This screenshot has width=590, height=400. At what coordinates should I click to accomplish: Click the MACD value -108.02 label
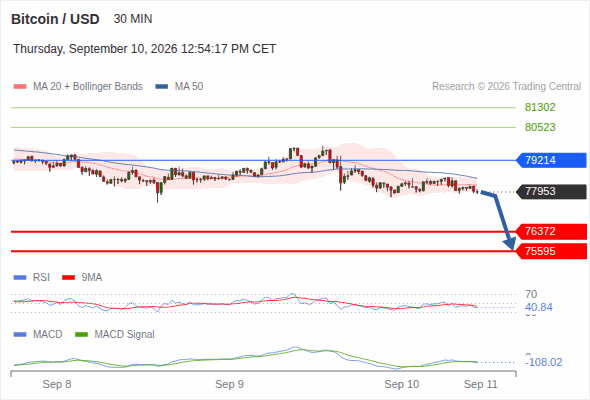pyautogui.click(x=544, y=362)
